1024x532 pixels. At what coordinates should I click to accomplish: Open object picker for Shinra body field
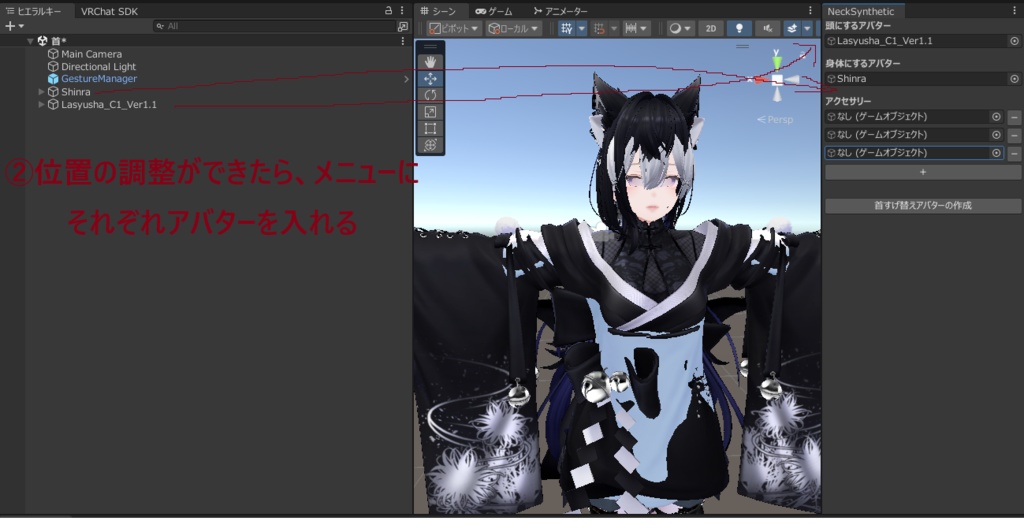1014,79
